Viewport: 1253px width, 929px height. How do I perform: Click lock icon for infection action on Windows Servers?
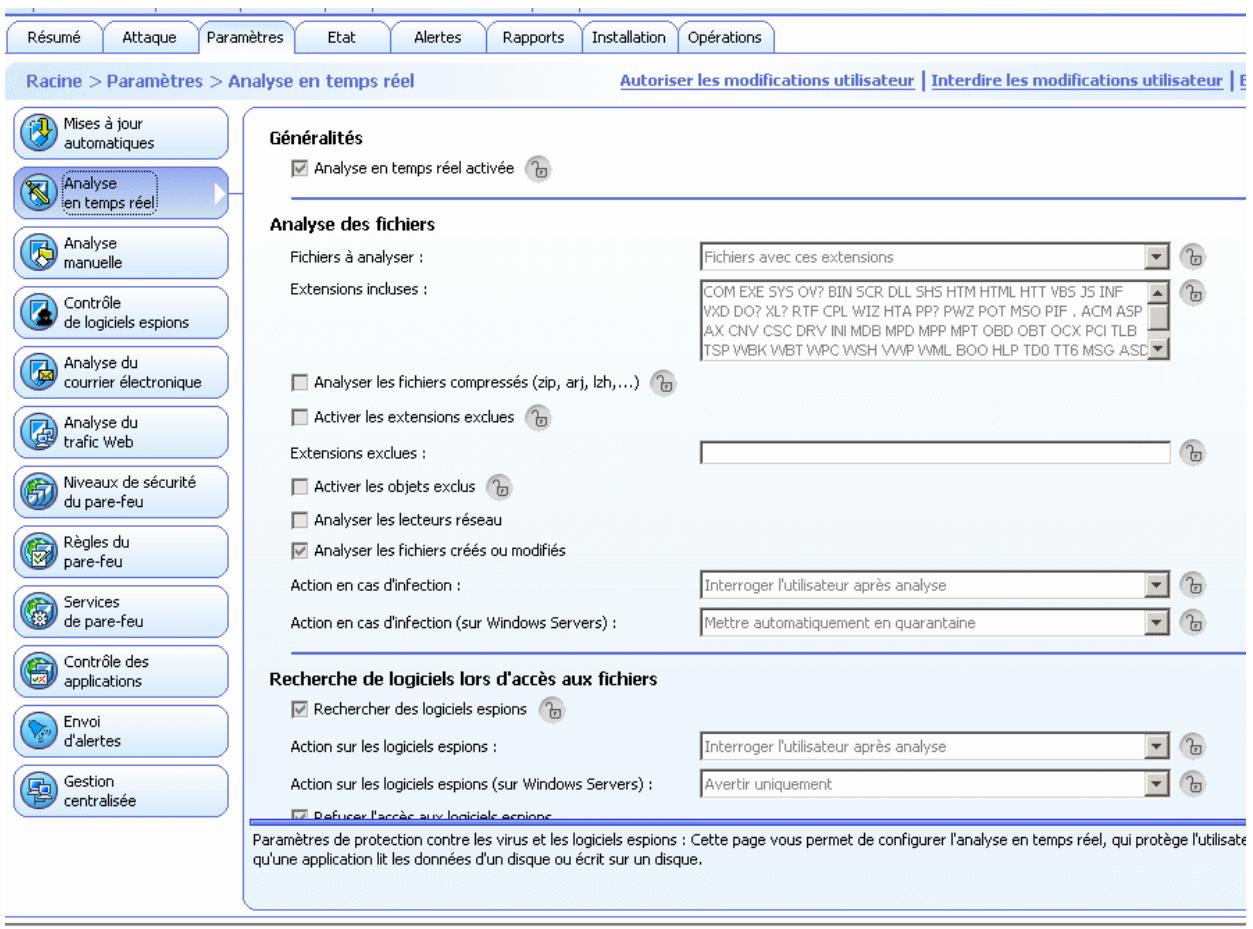click(1190, 623)
